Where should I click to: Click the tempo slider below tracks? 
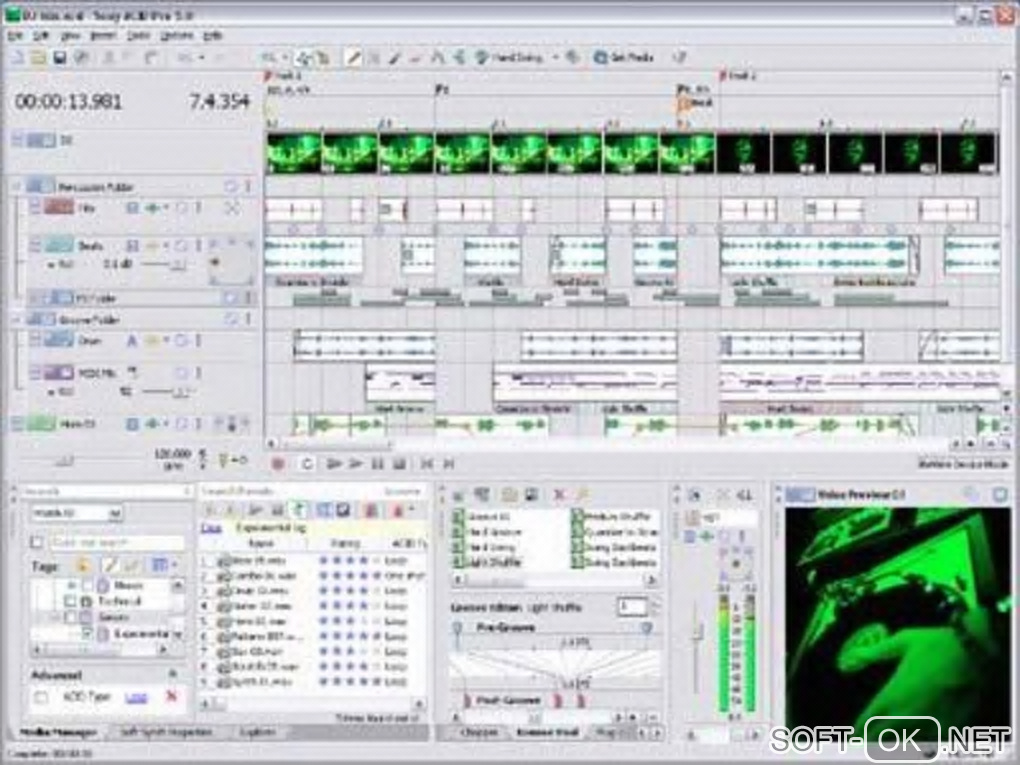coord(64,461)
